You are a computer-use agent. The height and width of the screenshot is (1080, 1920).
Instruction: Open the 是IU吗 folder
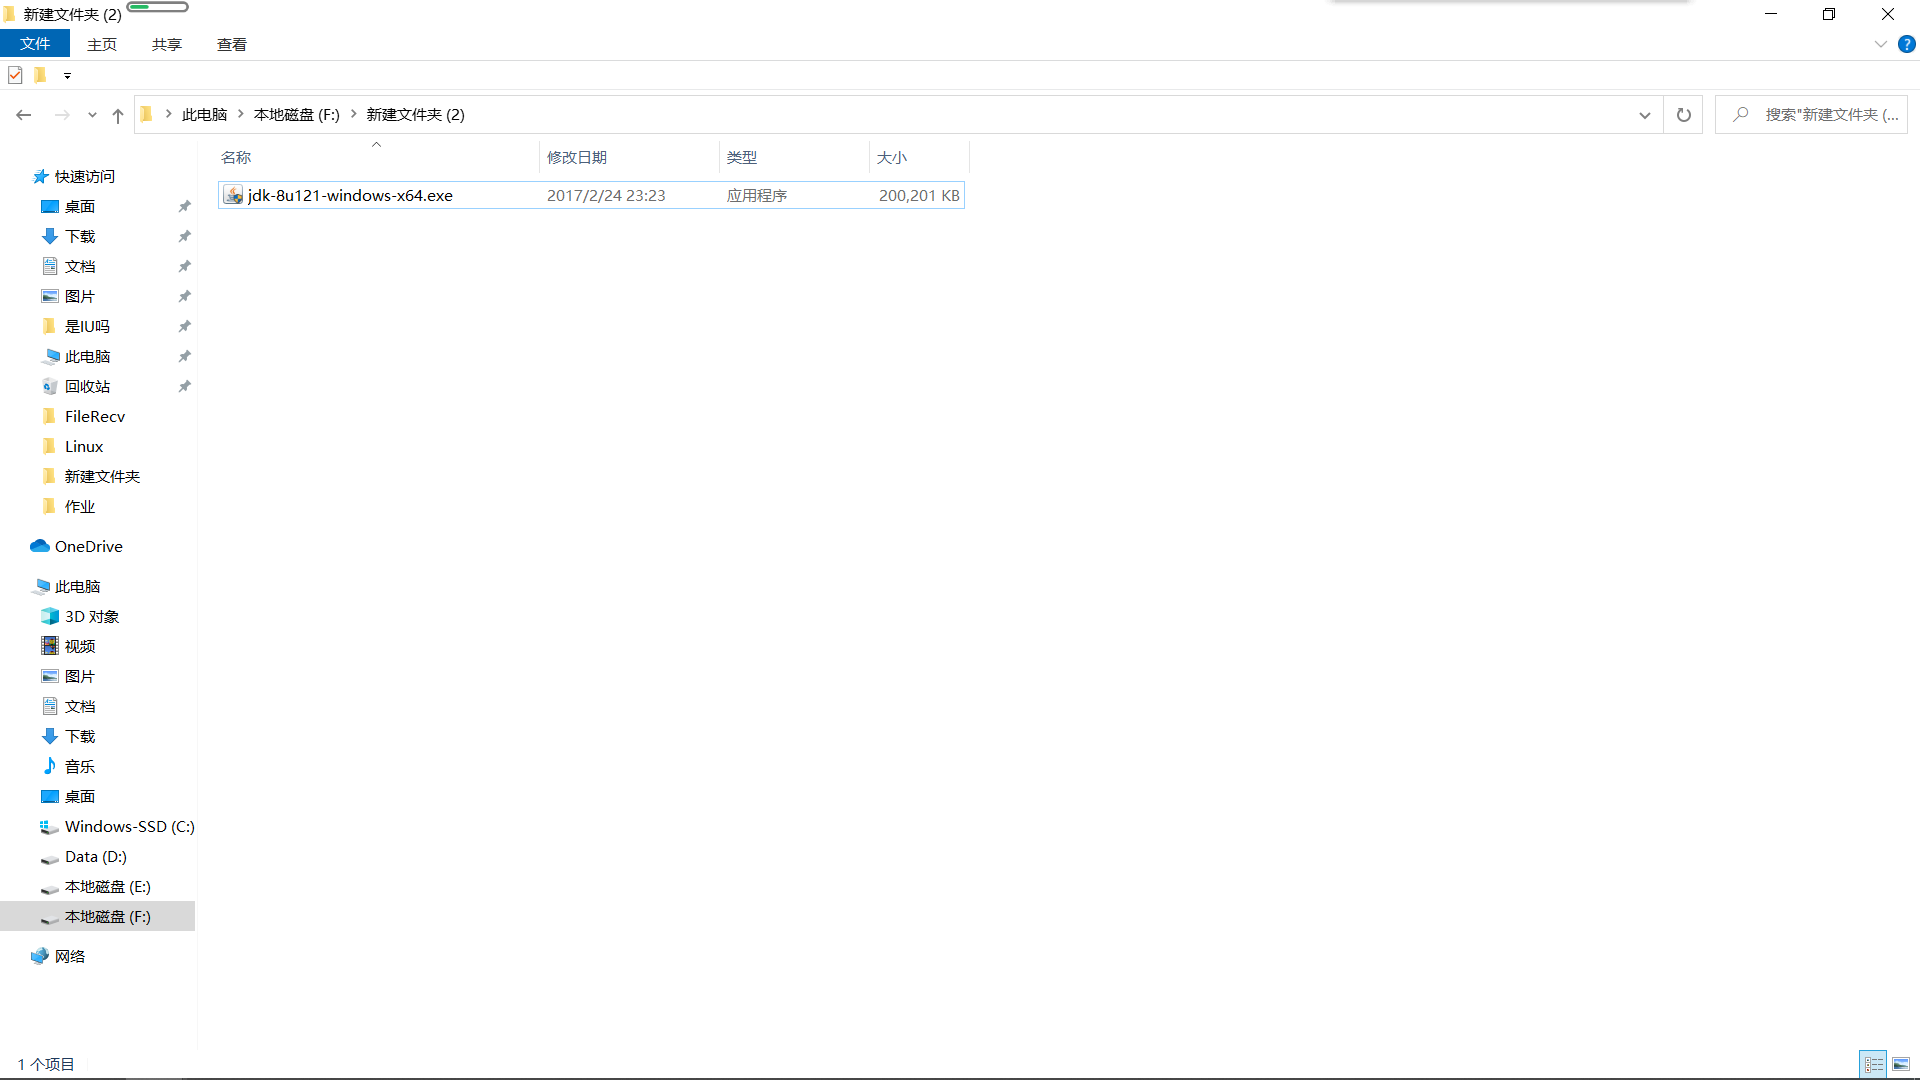tap(87, 326)
